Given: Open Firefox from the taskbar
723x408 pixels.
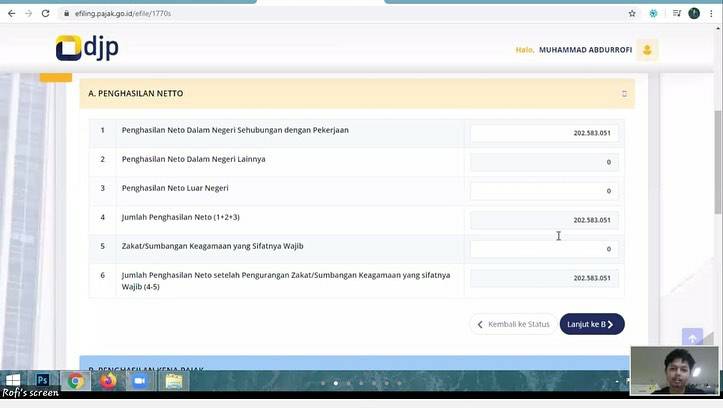Looking at the screenshot, I should pos(107,381).
